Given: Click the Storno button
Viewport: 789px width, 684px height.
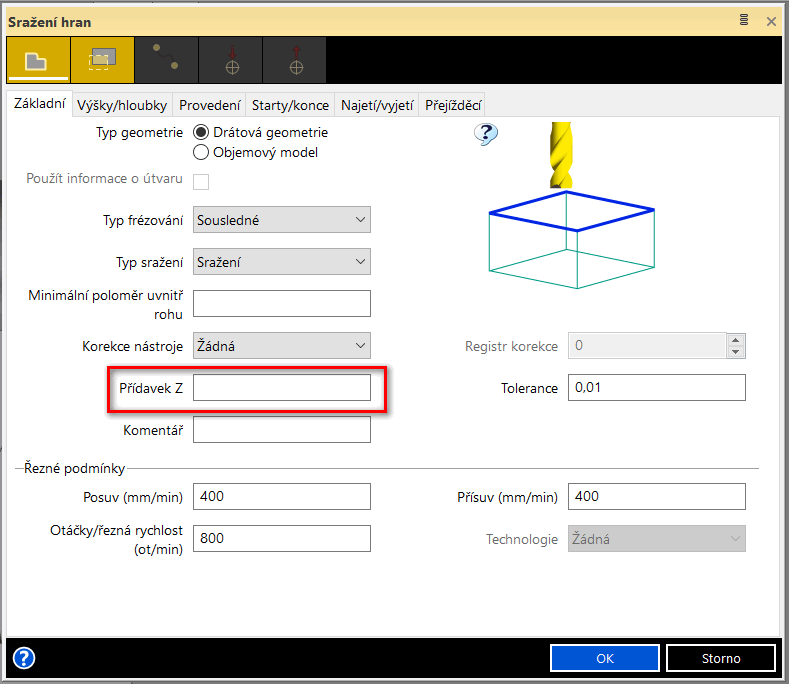Looking at the screenshot, I should (720, 658).
